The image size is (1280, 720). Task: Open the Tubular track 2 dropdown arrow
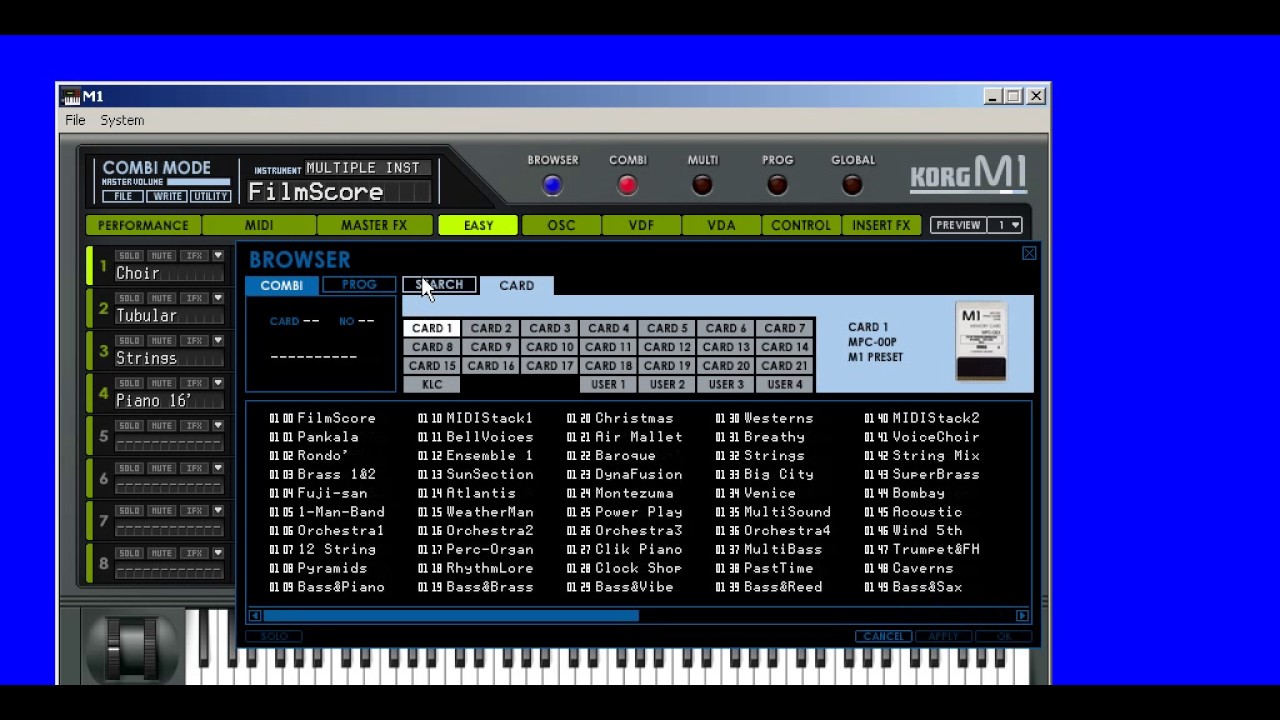tap(218, 298)
